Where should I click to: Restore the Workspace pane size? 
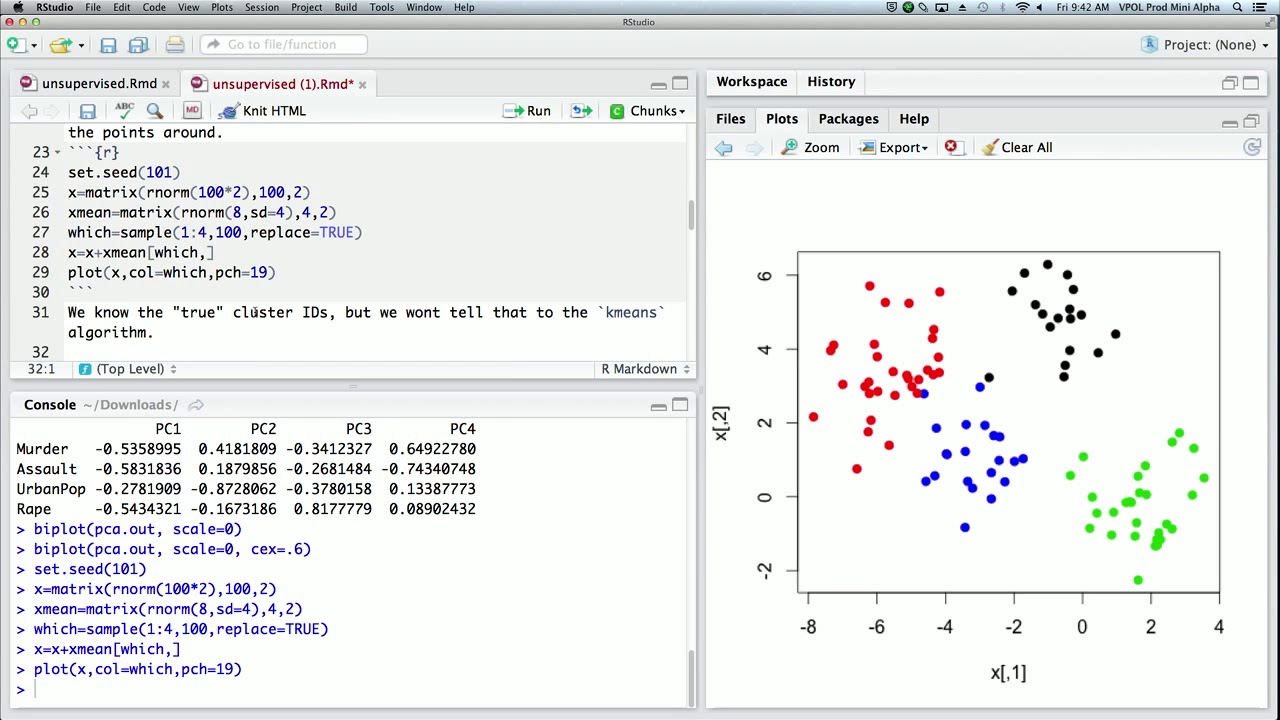click(1230, 83)
